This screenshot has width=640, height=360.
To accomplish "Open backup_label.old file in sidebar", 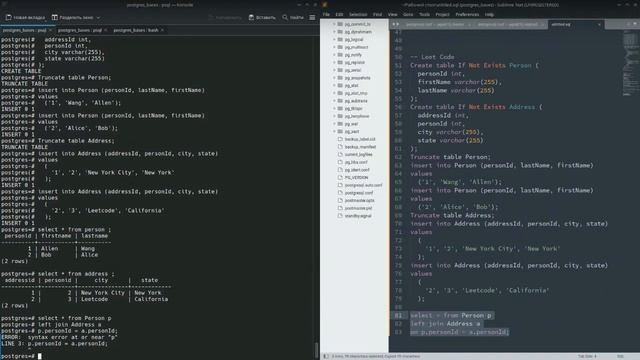I will point(360,139).
